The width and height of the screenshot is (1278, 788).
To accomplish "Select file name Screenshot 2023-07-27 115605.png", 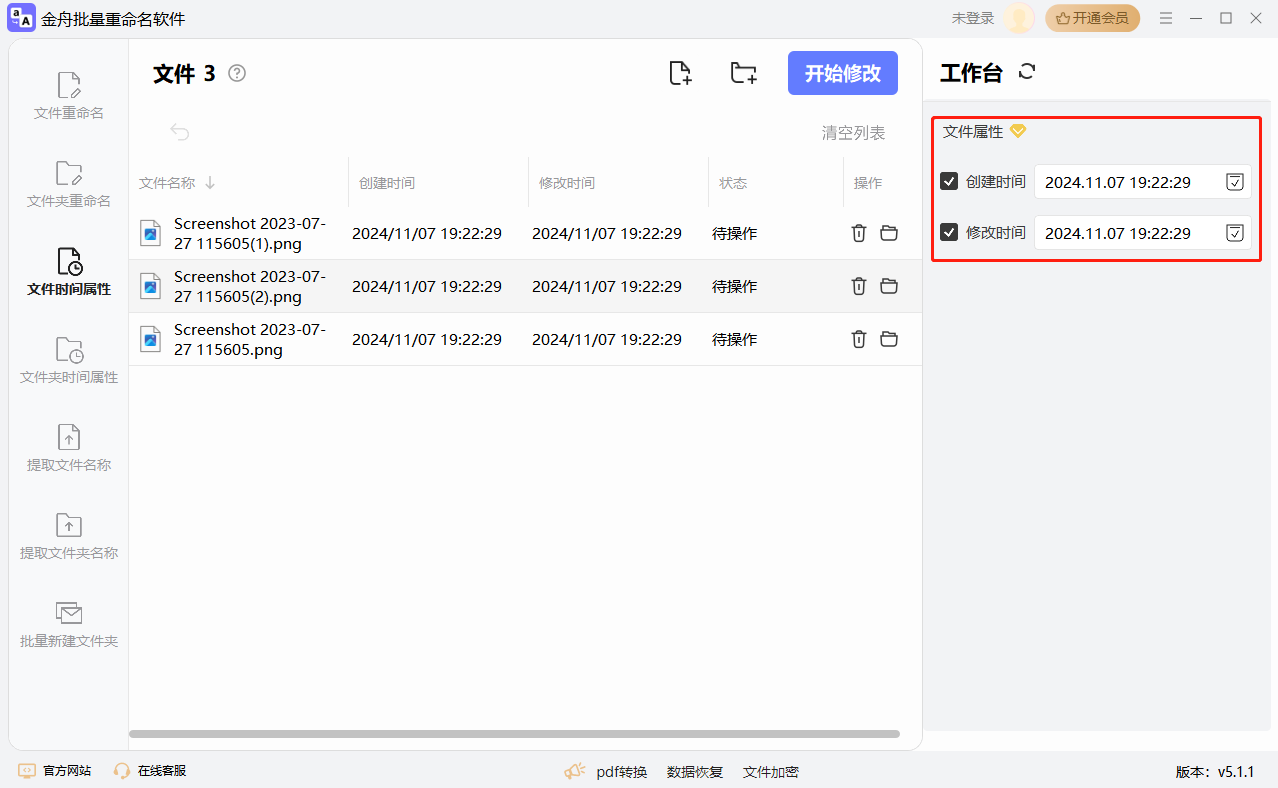I will coord(250,339).
